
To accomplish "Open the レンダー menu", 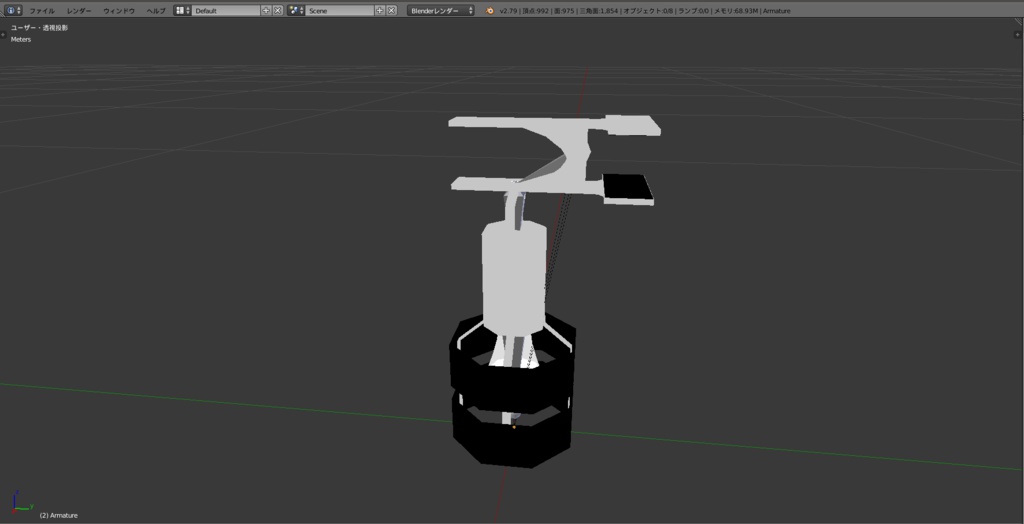I will [x=79, y=11].
